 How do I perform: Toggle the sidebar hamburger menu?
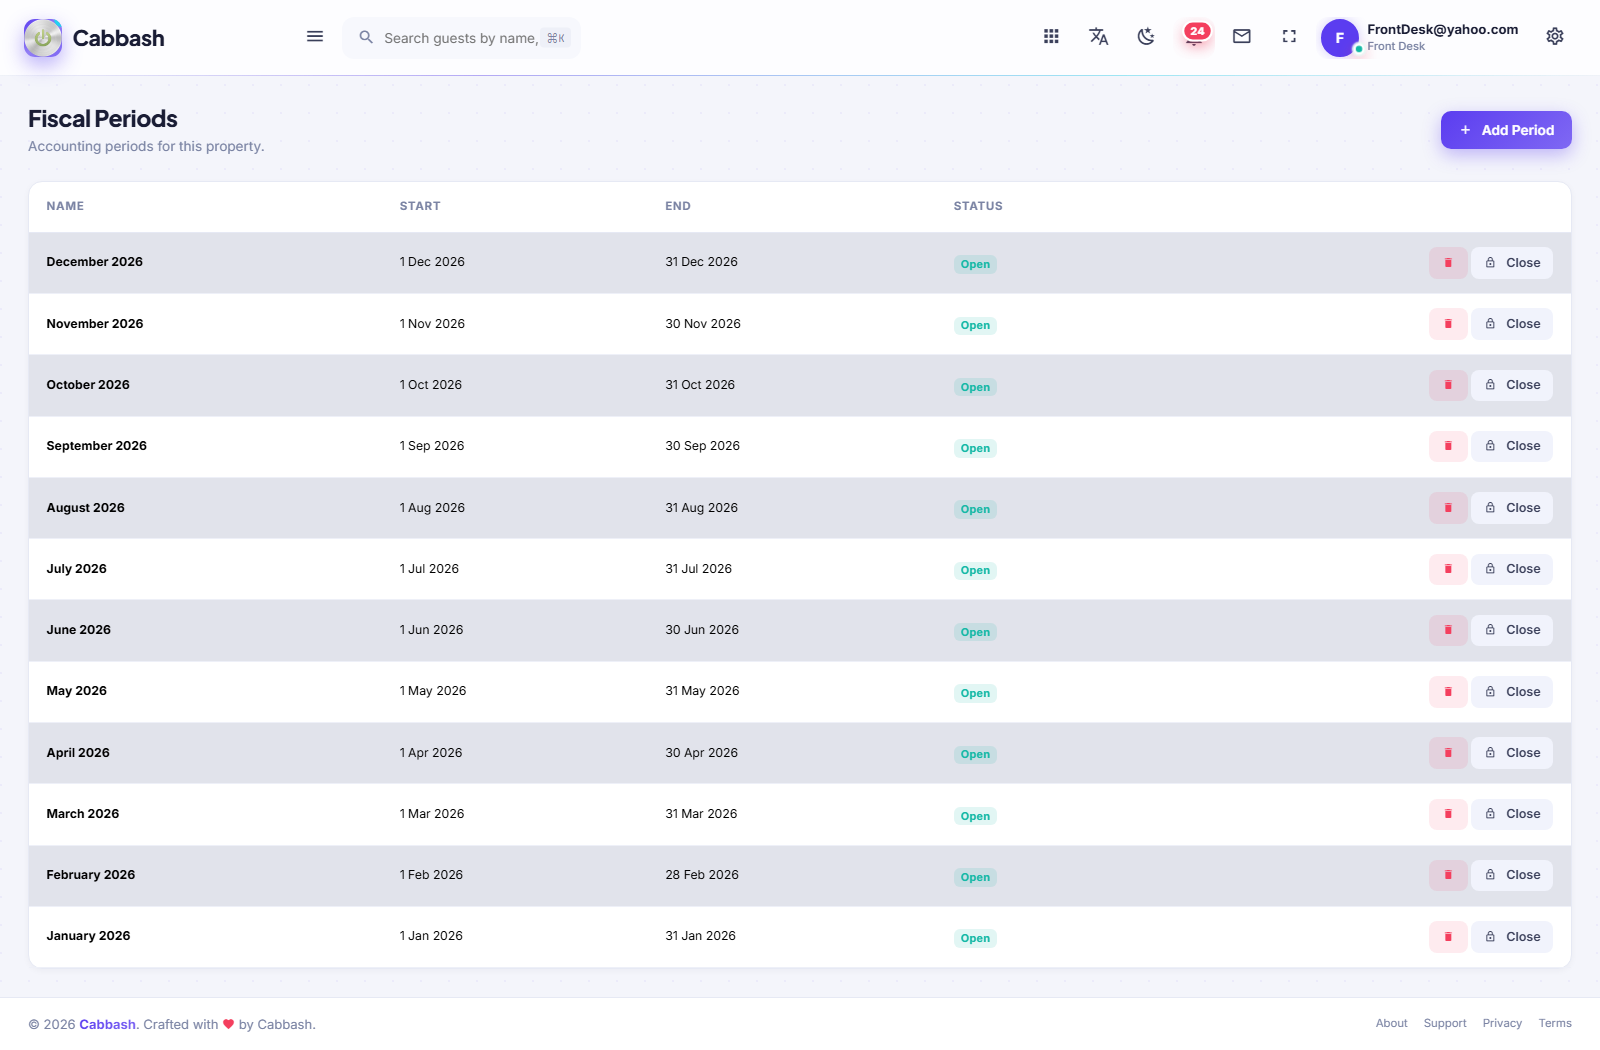point(315,37)
